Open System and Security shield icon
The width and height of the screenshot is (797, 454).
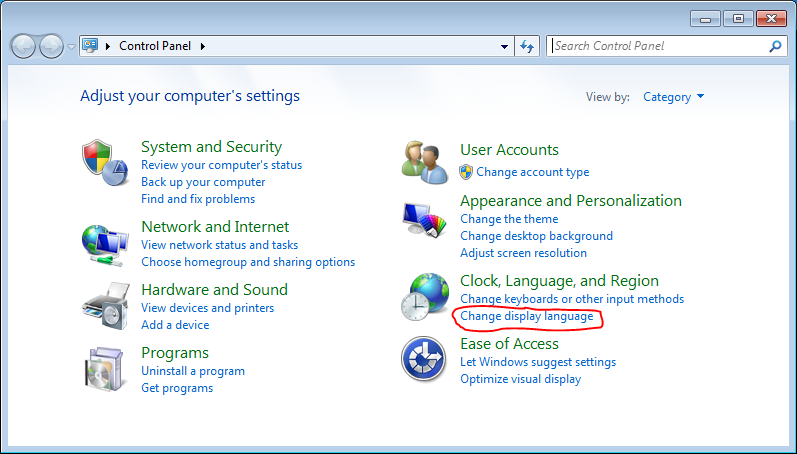tap(104, 163)
